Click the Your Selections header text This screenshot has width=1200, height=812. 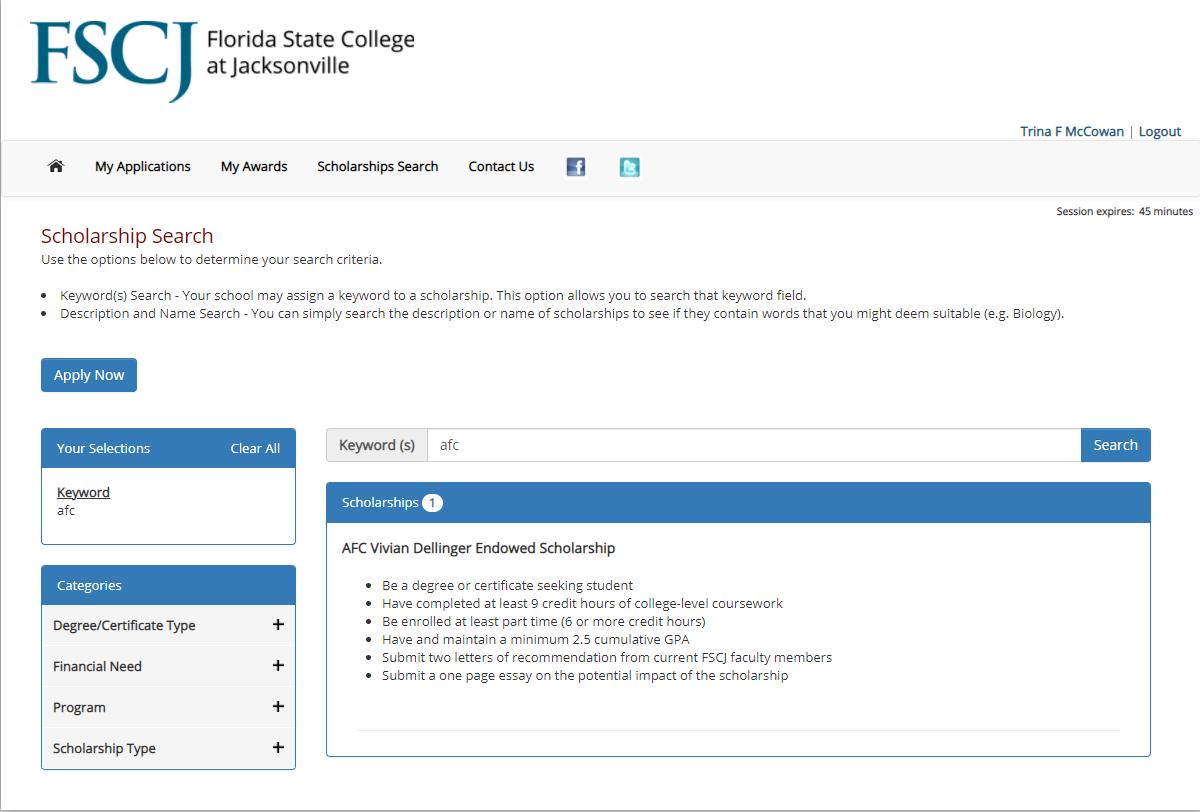click(103, 448)
